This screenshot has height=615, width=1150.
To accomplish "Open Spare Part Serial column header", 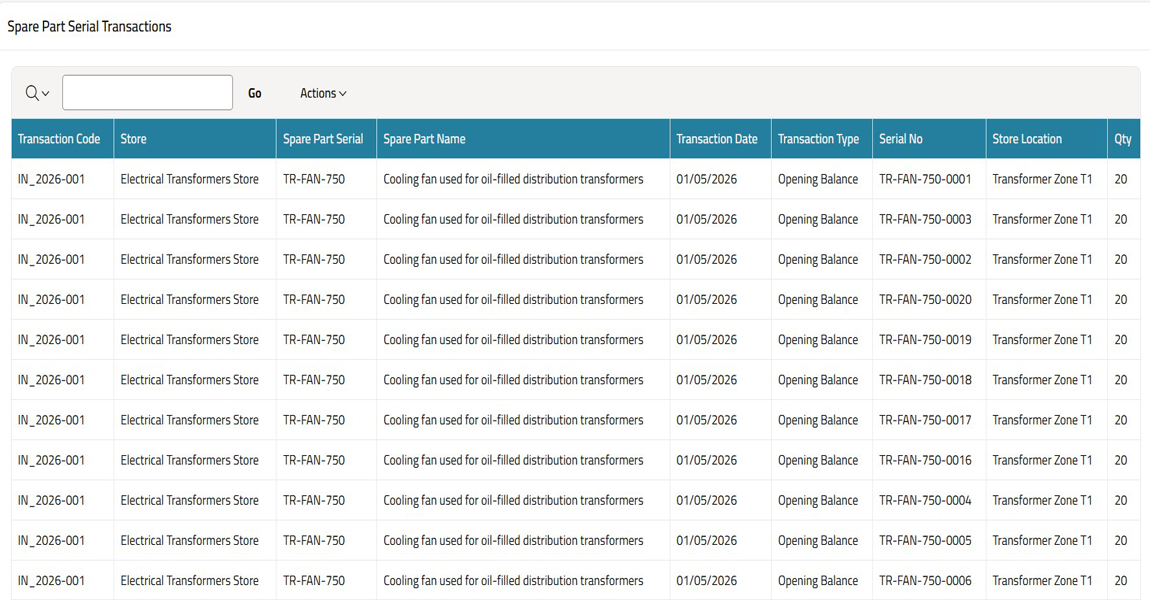I will [x=323, y=139].
